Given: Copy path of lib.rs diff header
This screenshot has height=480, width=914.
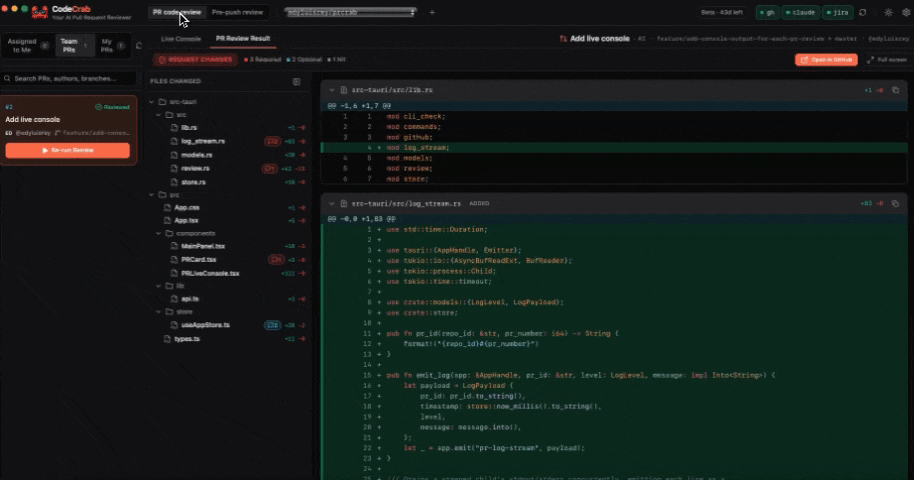Looking at the screenshot, I should coord(895,90).
